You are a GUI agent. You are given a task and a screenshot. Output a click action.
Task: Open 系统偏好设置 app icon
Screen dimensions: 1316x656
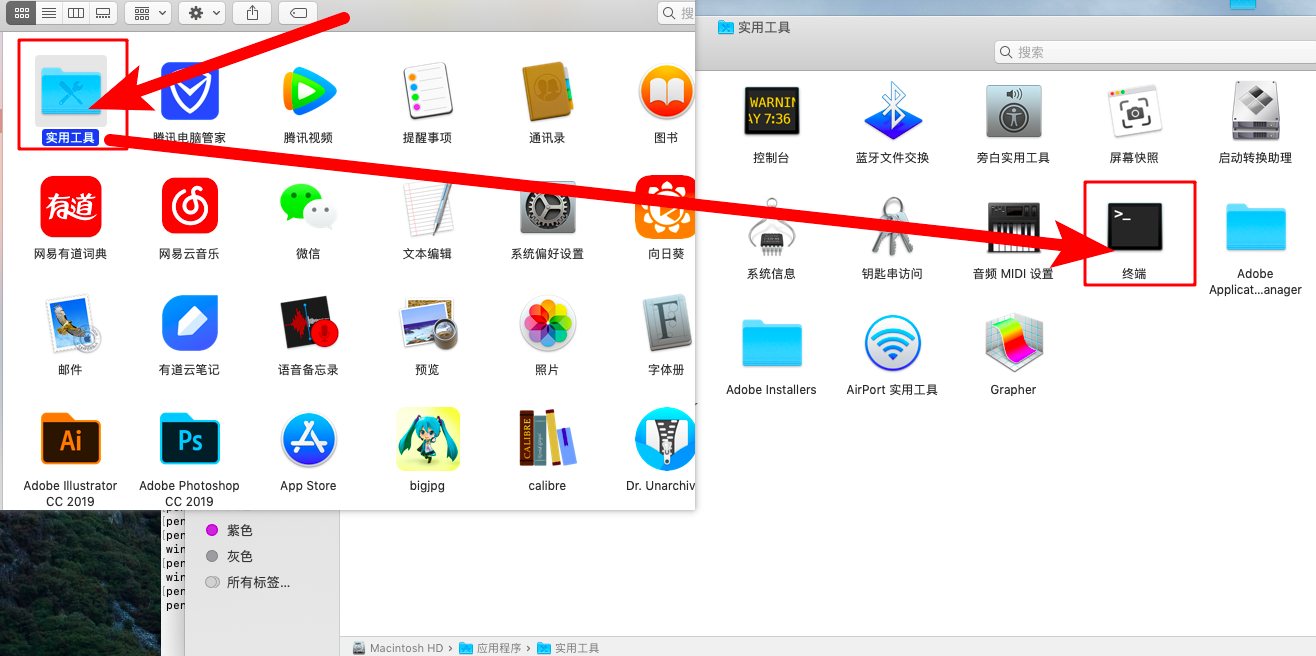pyautogui.click(x=547, y=207)
